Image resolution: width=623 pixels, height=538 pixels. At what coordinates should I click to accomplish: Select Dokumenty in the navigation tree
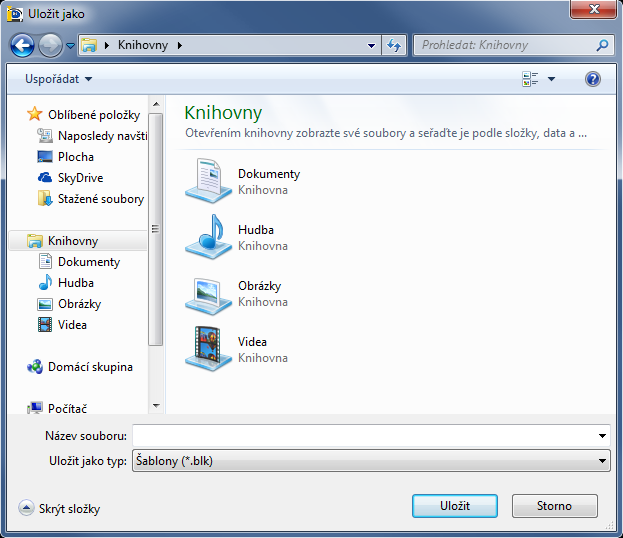pyautogui.click(x=89, y=262)
